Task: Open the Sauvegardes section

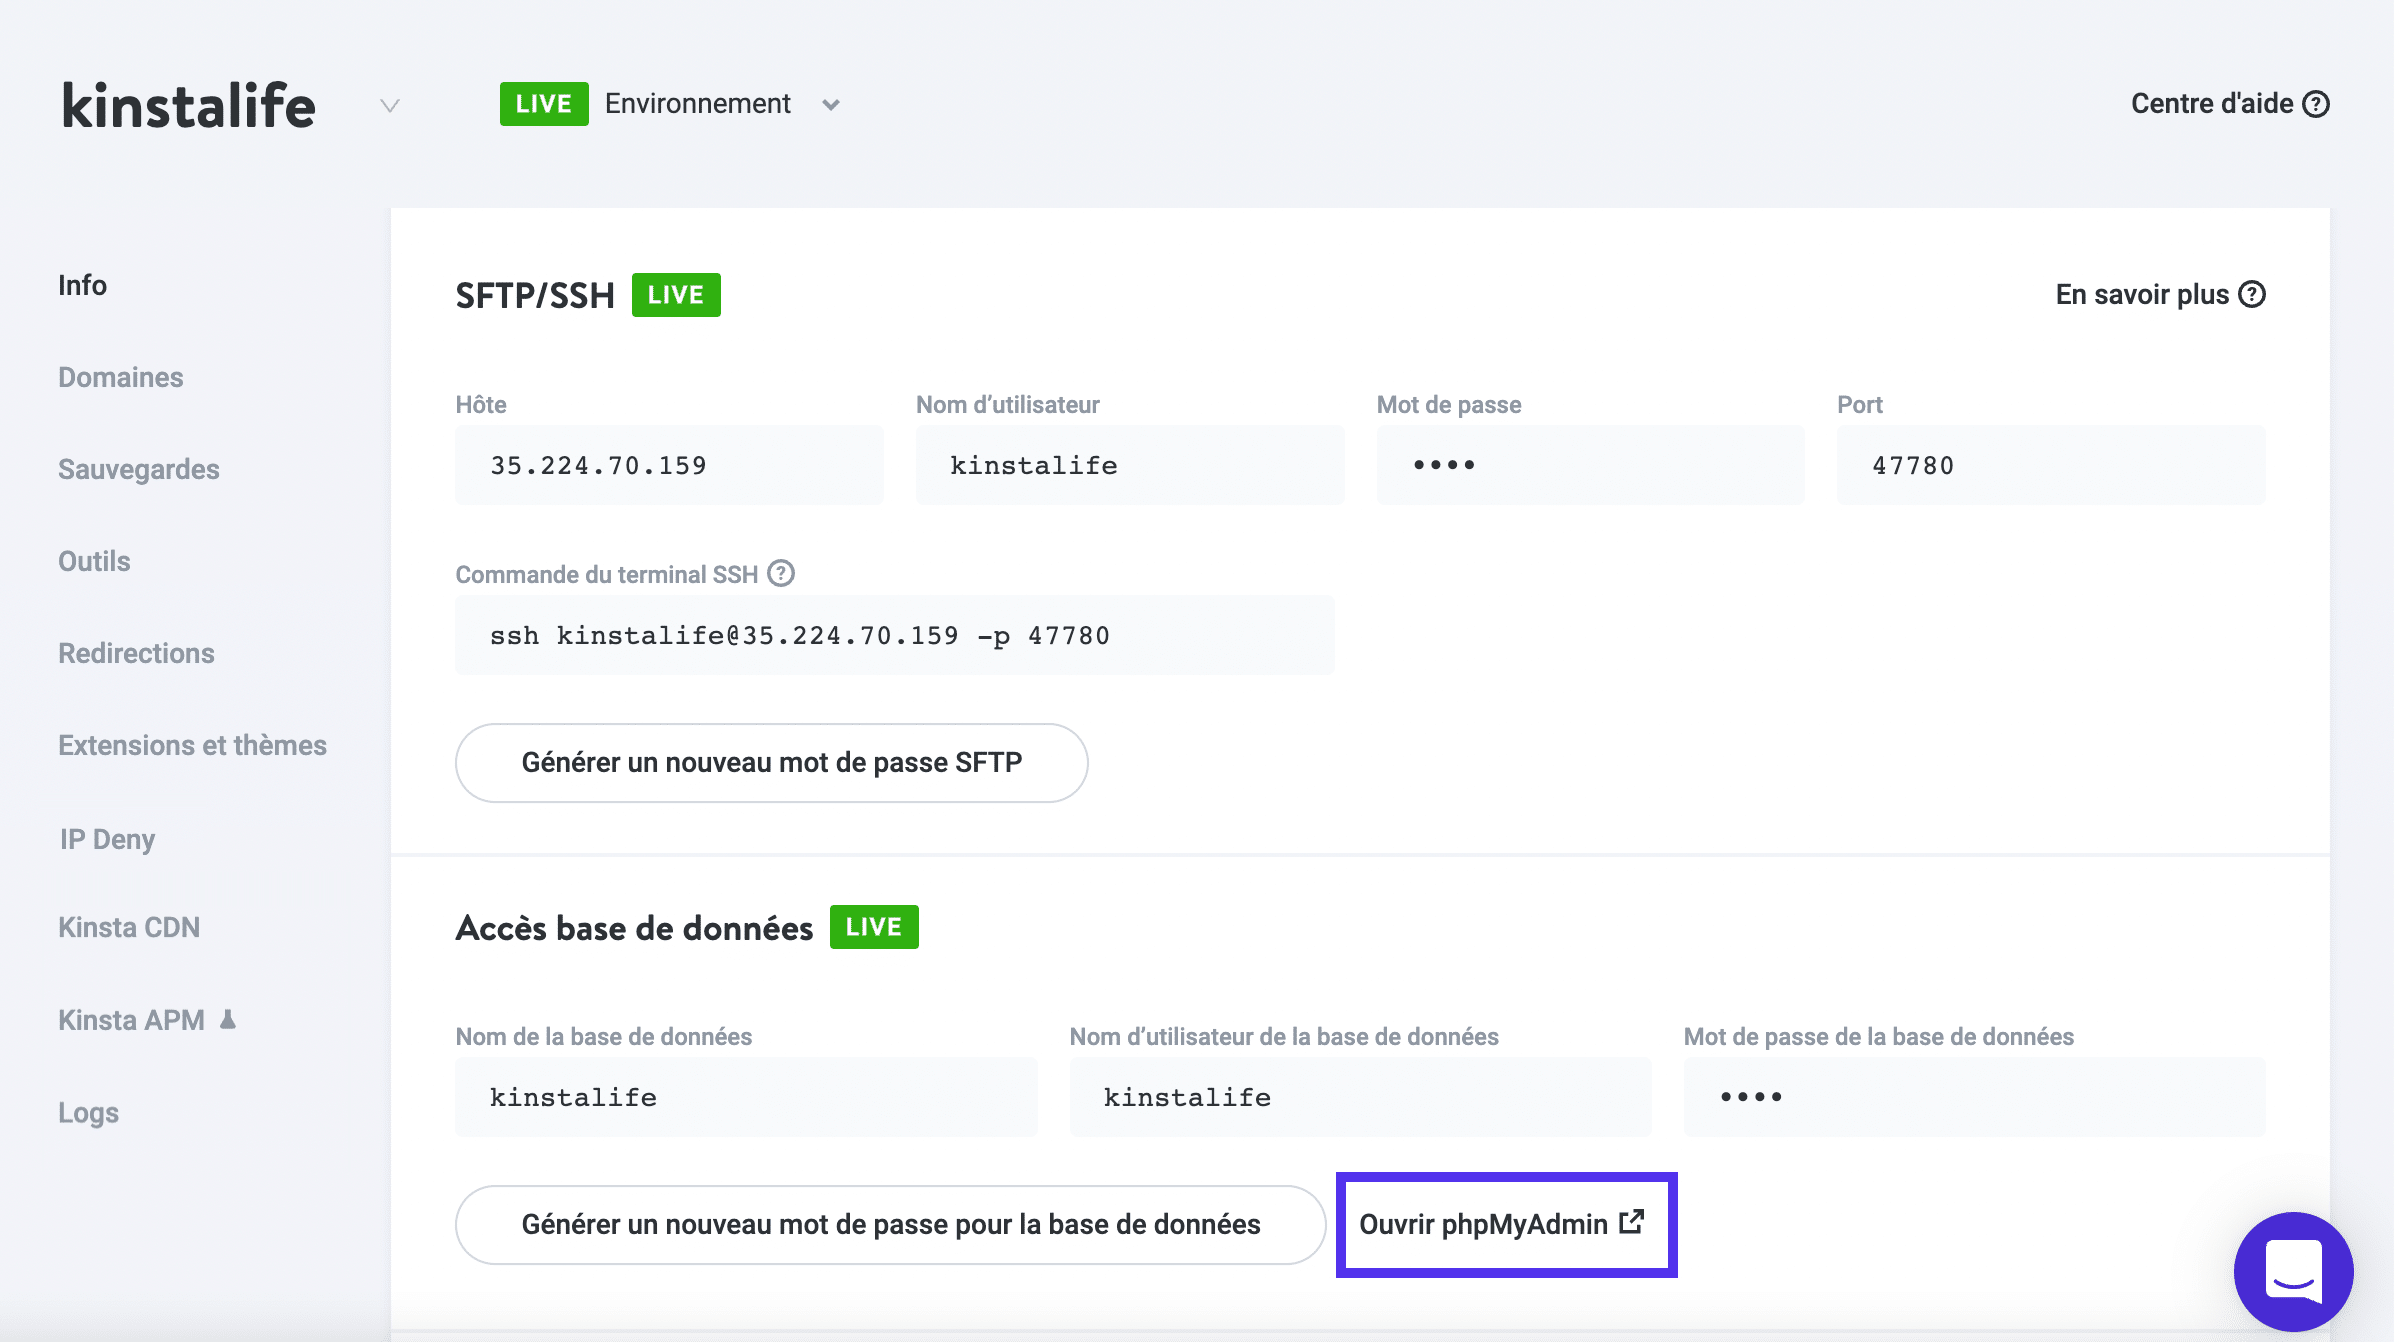Action: point(139,469)
